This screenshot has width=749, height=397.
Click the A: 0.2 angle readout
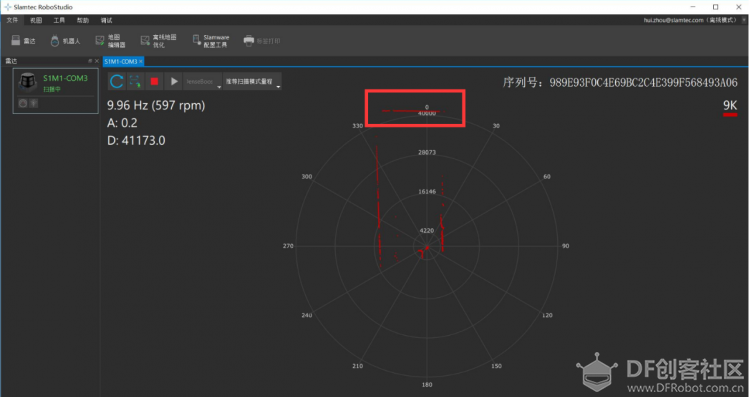click(122, 123)
